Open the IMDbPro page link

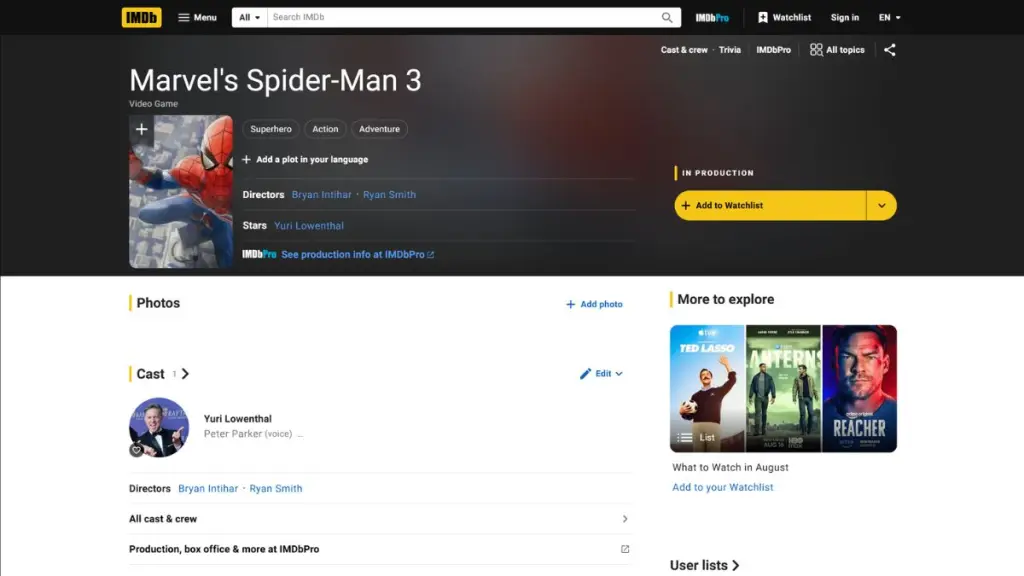[773, 50]
